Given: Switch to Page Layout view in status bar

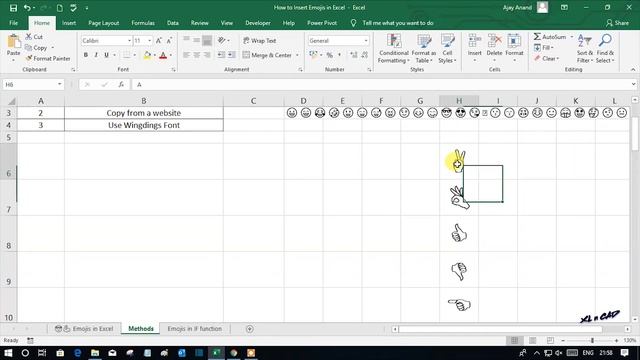Looking at the screenshot, I should (532, 340).
